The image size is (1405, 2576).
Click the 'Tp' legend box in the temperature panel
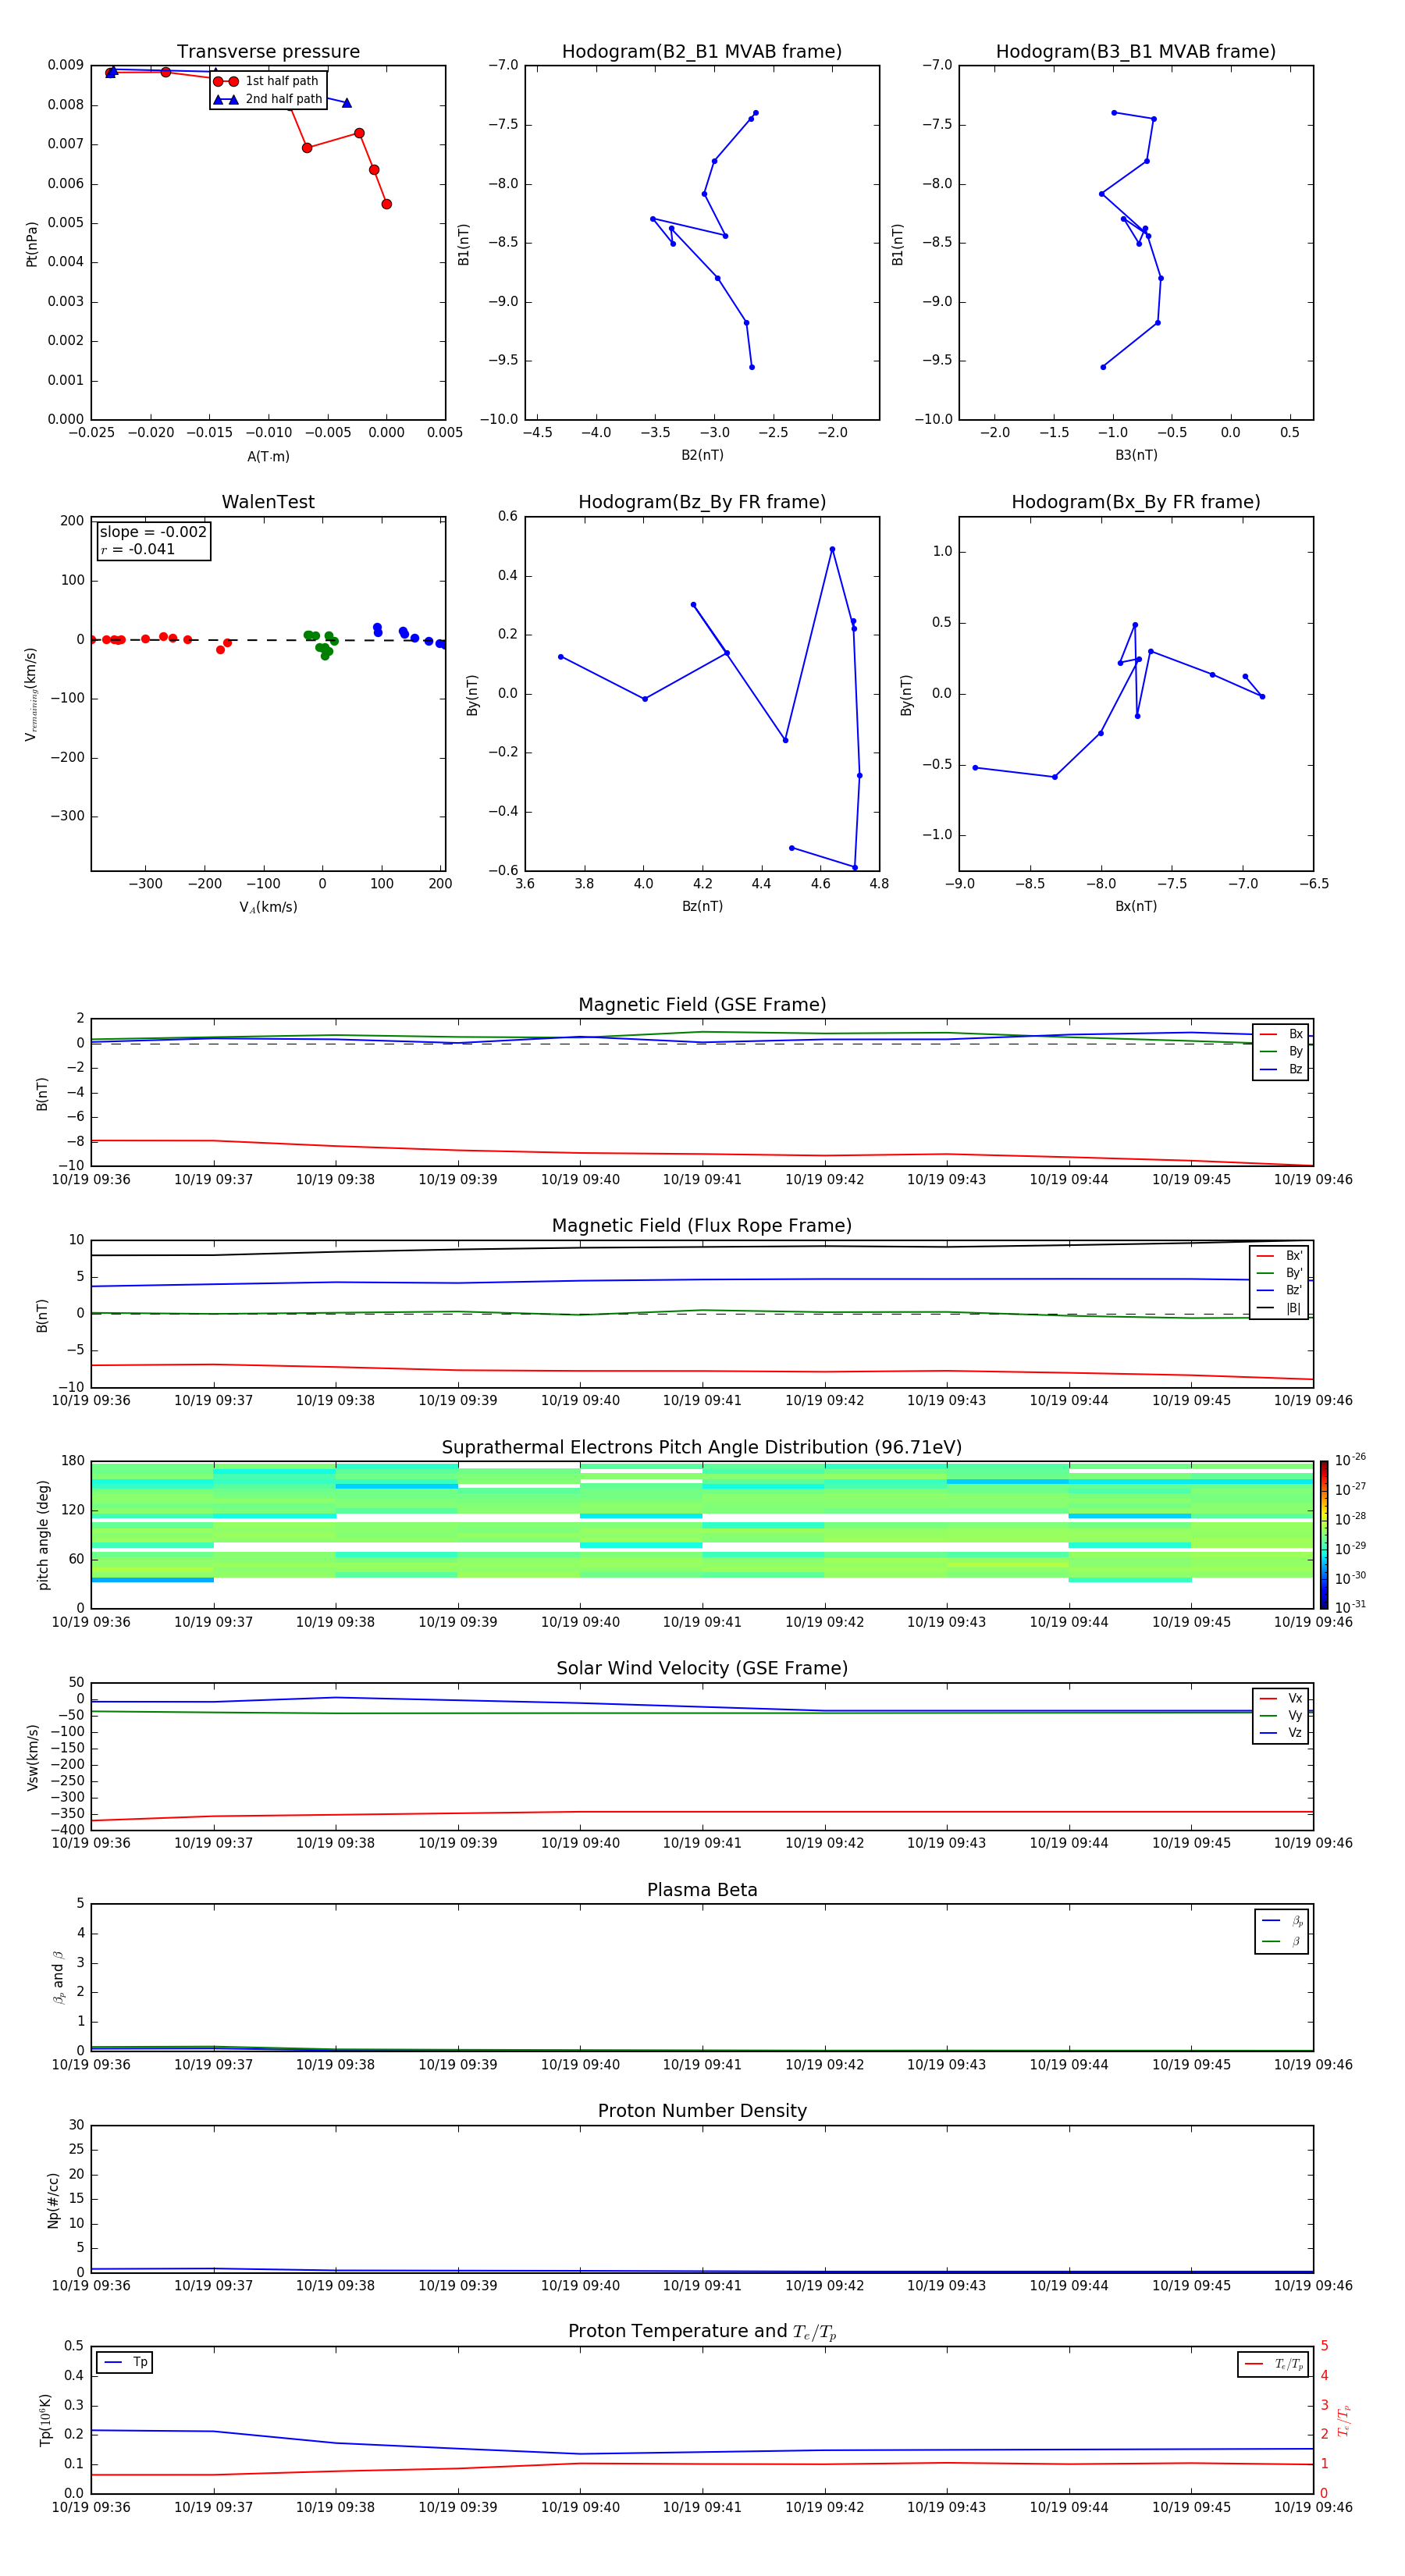point(124,2362)
